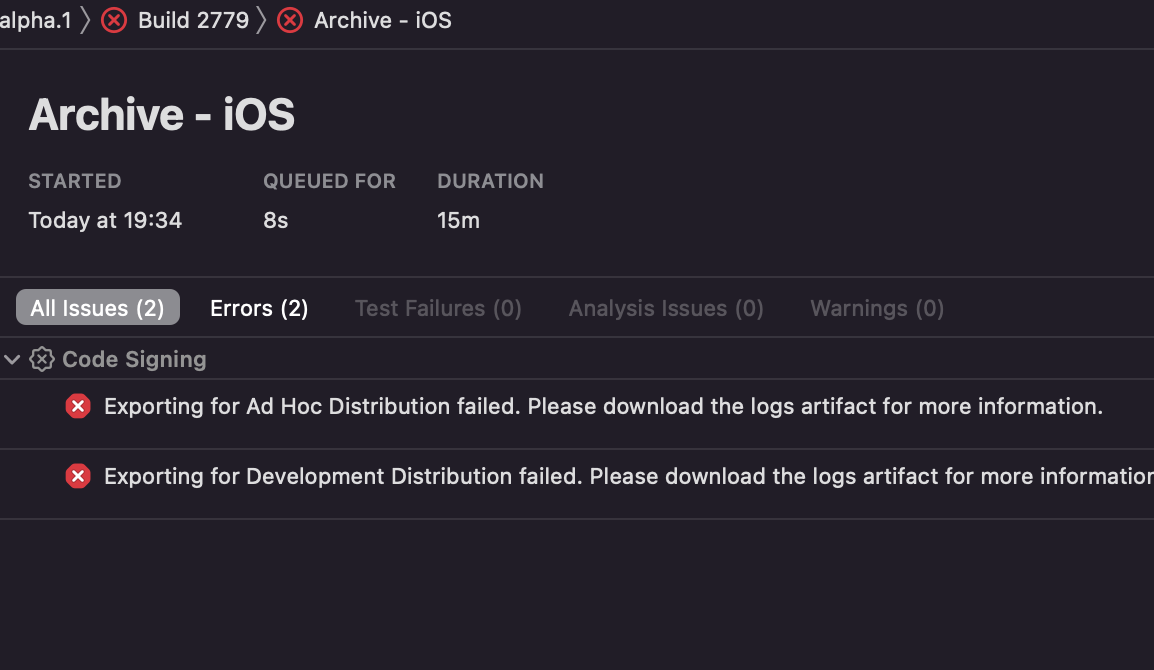Image resolution: width=1154 pixels, height=670 pixels.
Task: Switch to the Warnings (0) tab
Action: pyautogui.click(x=877, y=308)
